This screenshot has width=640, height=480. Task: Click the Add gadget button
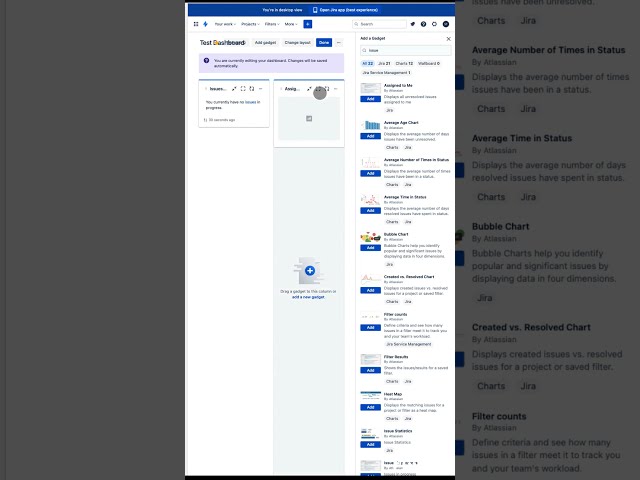click(x=265, y=42)
